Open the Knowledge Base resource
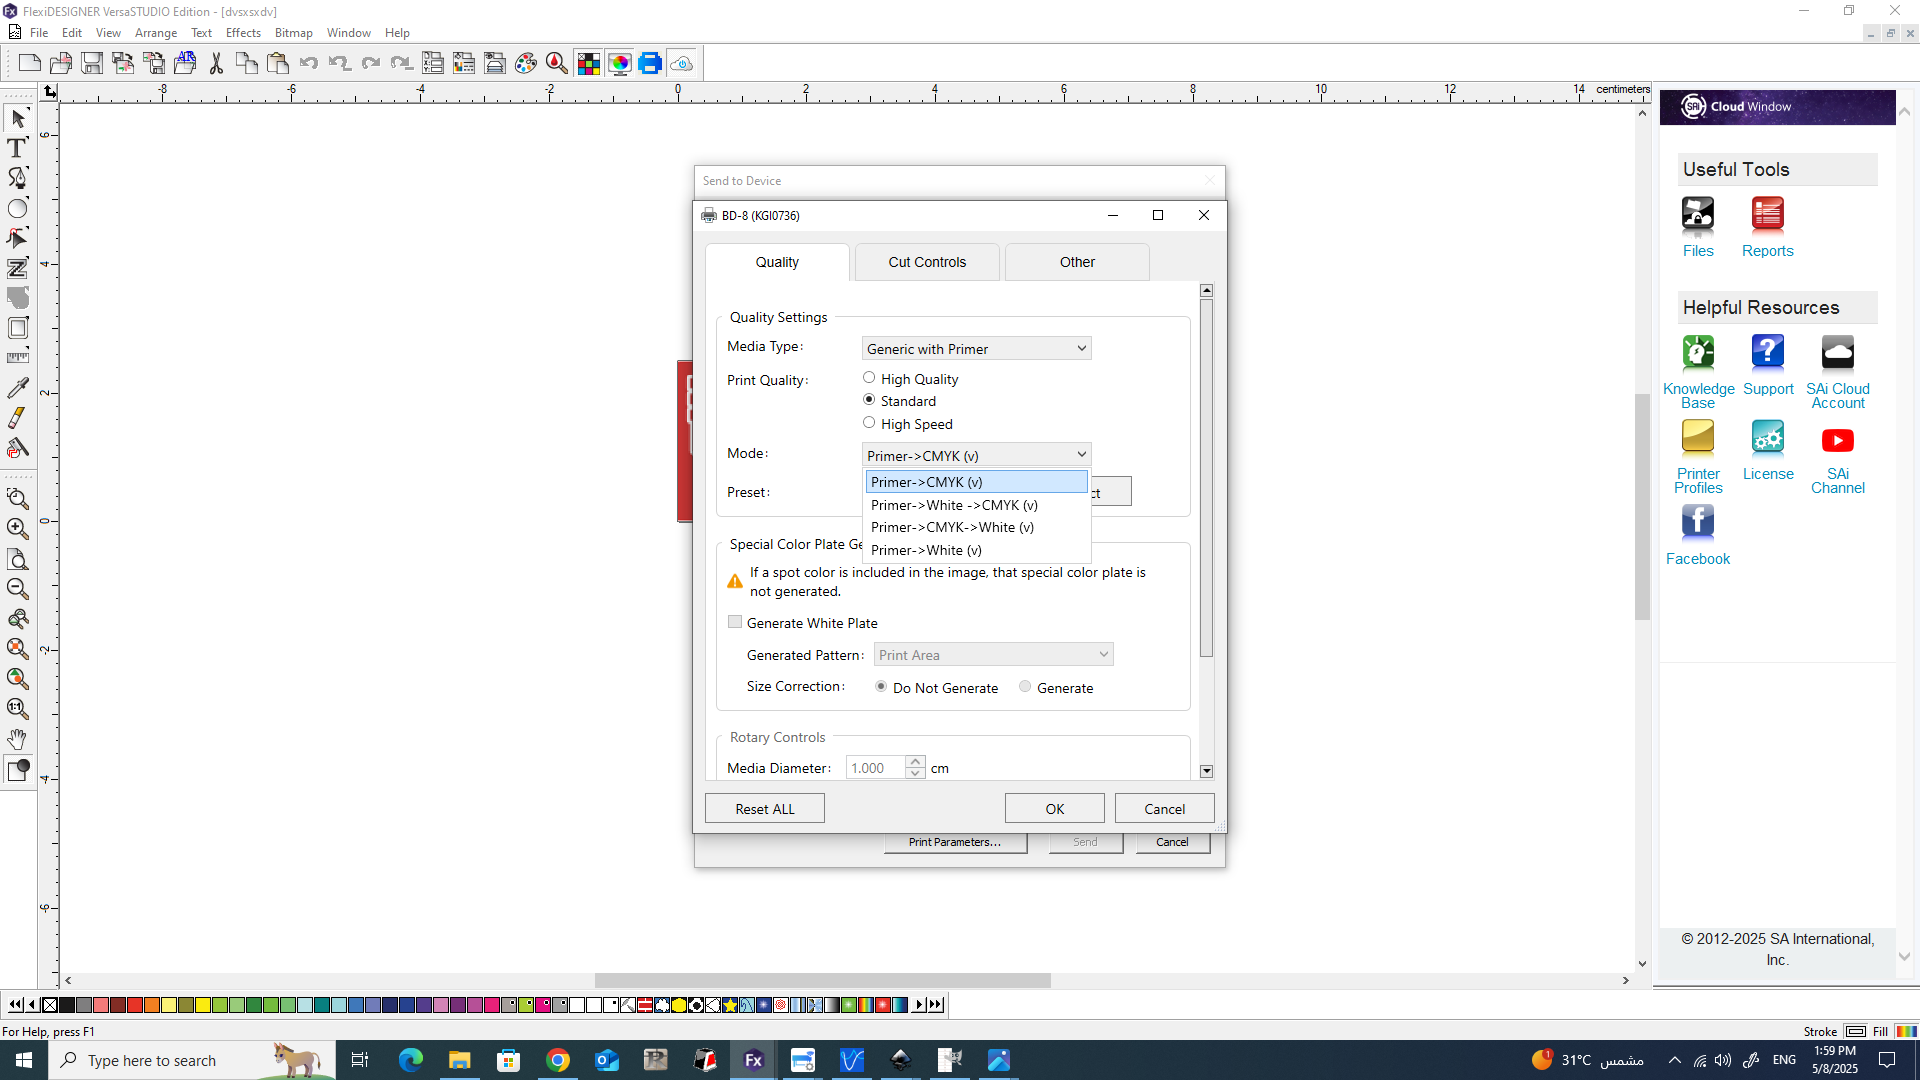Image resolution: width=1920 pixels, height=1080 pixels. pyautogui.click(x=1698, y=372)
